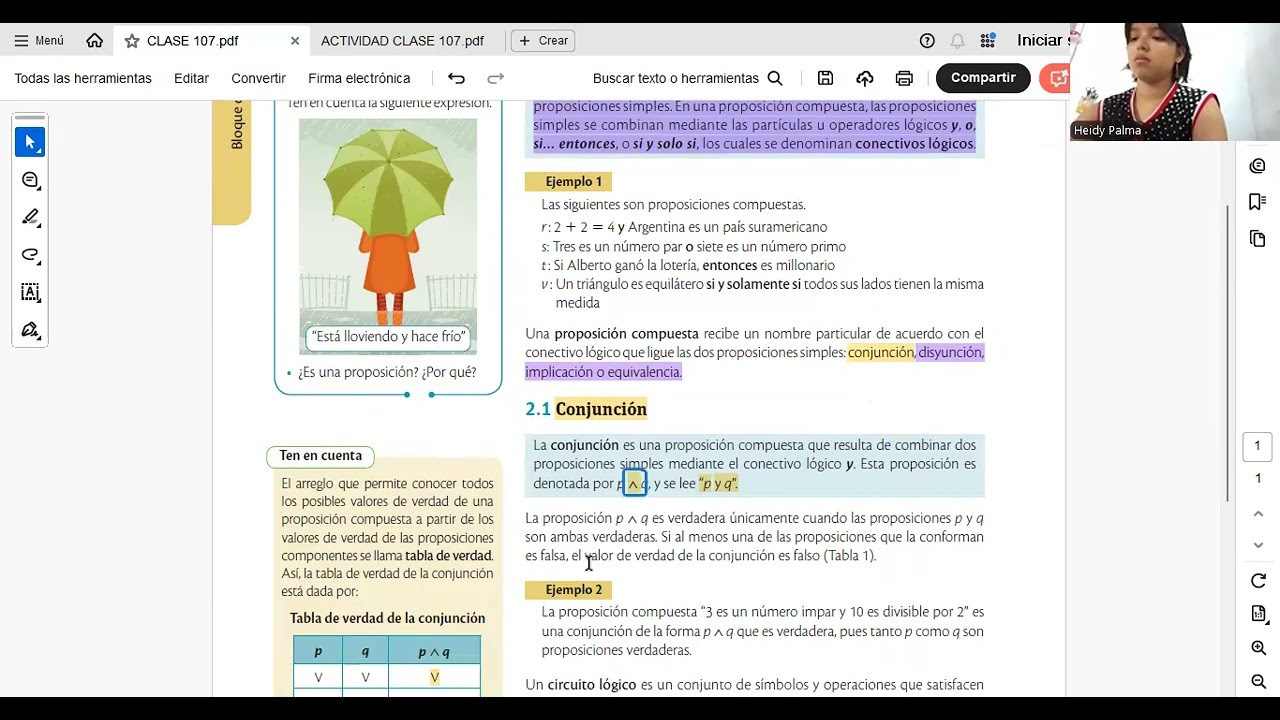Viewport: 1280px width, 720px height.
Task: Click the 2.1 Conjunción heading
Action: tap(586, 409)
